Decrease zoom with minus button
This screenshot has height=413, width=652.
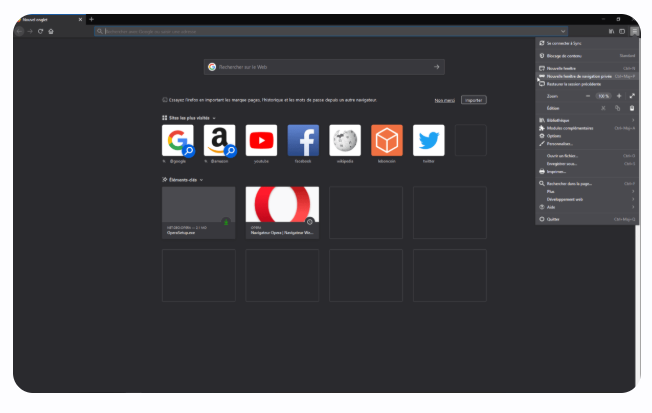(588, 96)
